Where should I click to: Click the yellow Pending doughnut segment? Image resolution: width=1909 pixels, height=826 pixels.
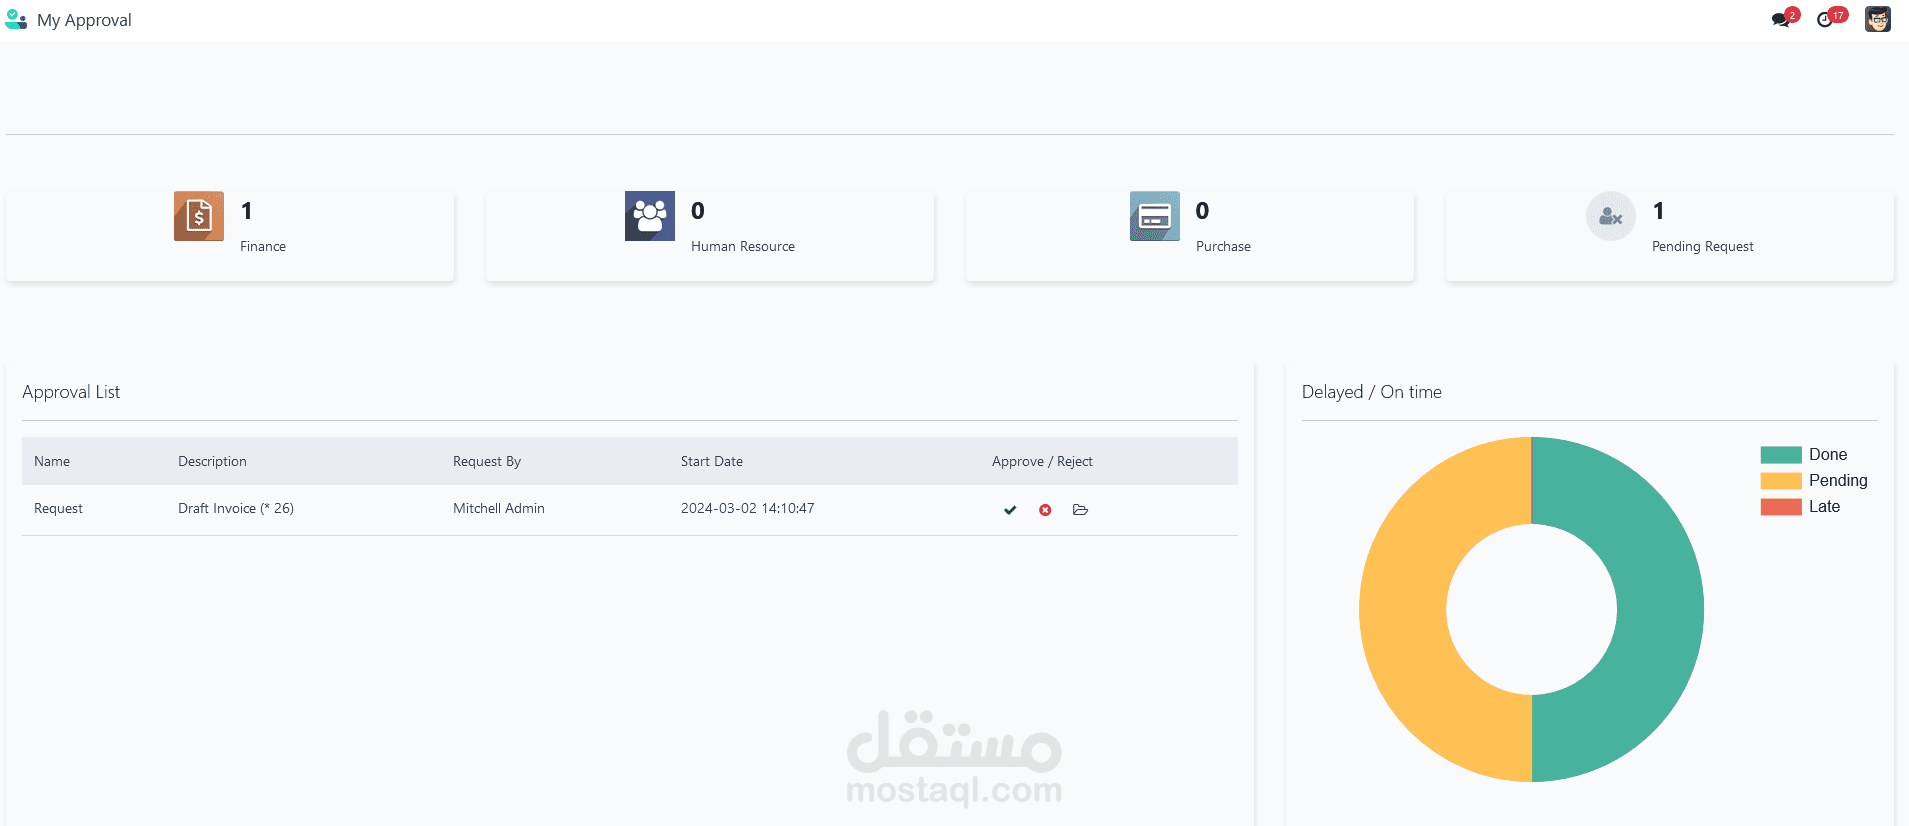1403,610
